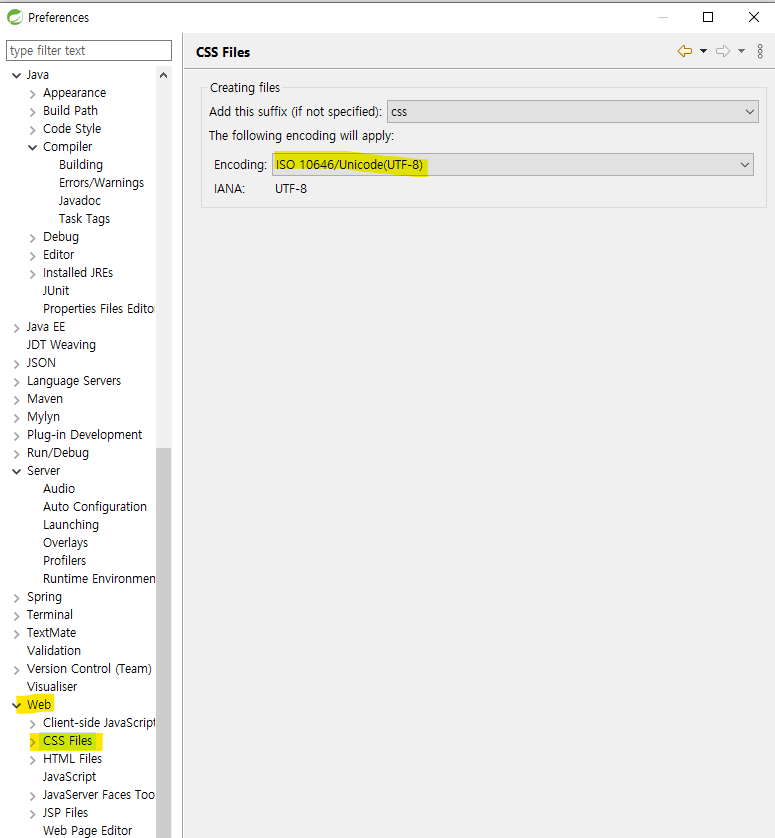Expand the Java EE node
This screenshot has width=775, height=838.
click(x=17, y=328)
